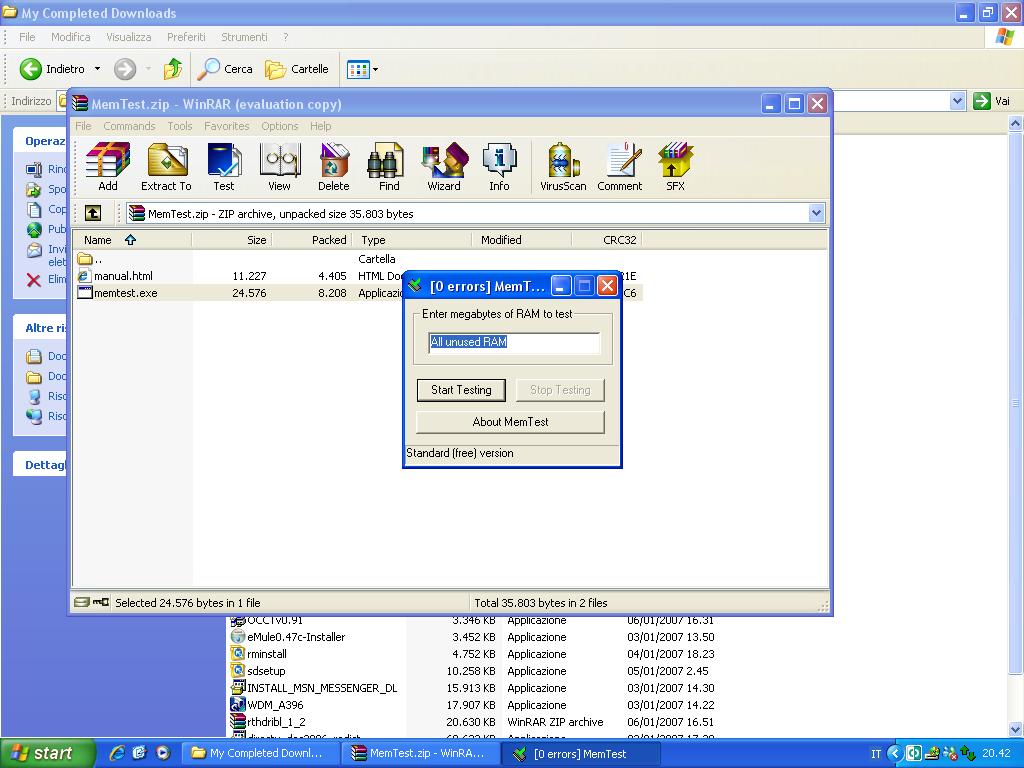Viewport: 1024px width, 768px height.
Task: Click the Add icon in WinRAR toolbar
Action: [x=108, y=166]
